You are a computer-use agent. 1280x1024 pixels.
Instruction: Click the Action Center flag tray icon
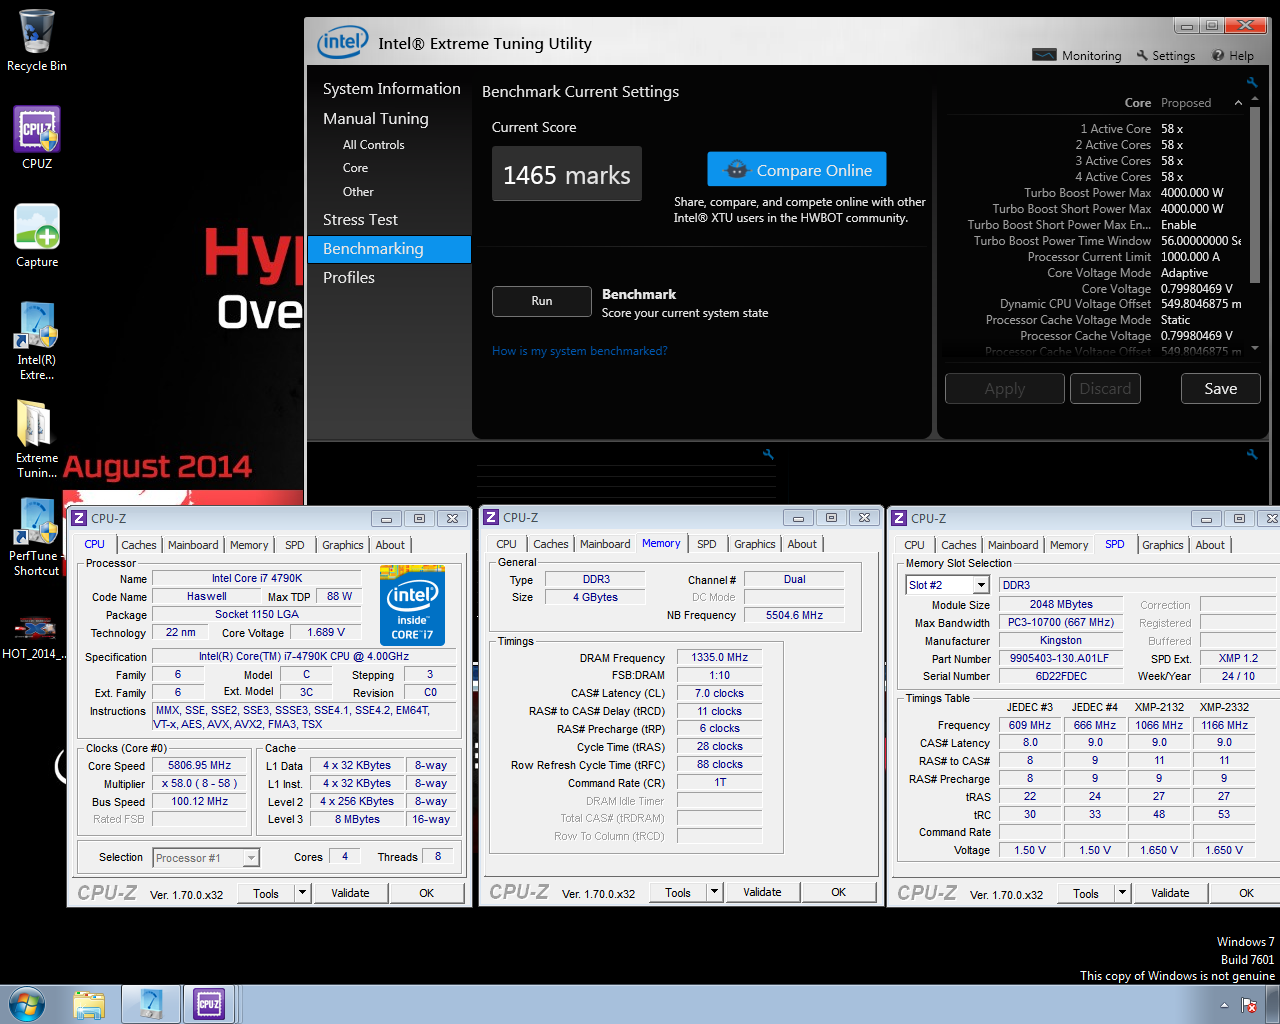click(1248, 1004)
